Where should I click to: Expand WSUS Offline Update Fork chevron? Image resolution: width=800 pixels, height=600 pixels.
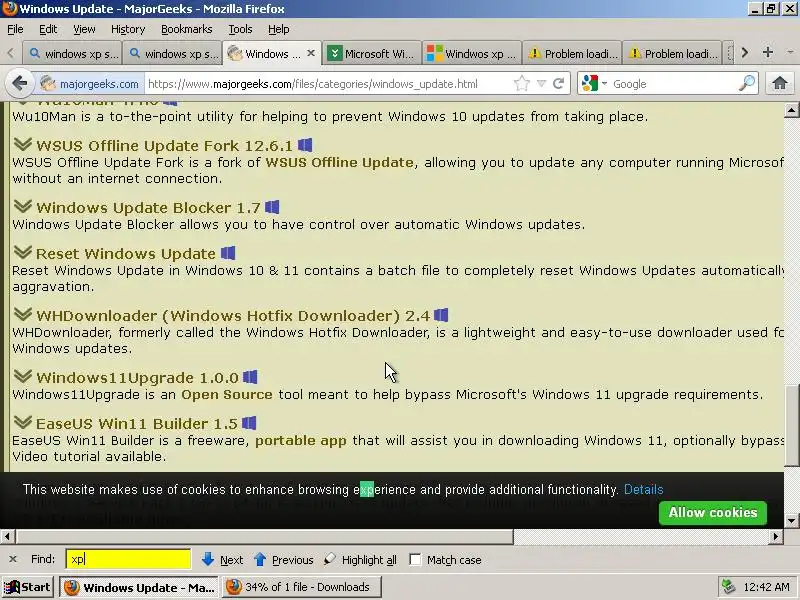click(x=22, y=145)
